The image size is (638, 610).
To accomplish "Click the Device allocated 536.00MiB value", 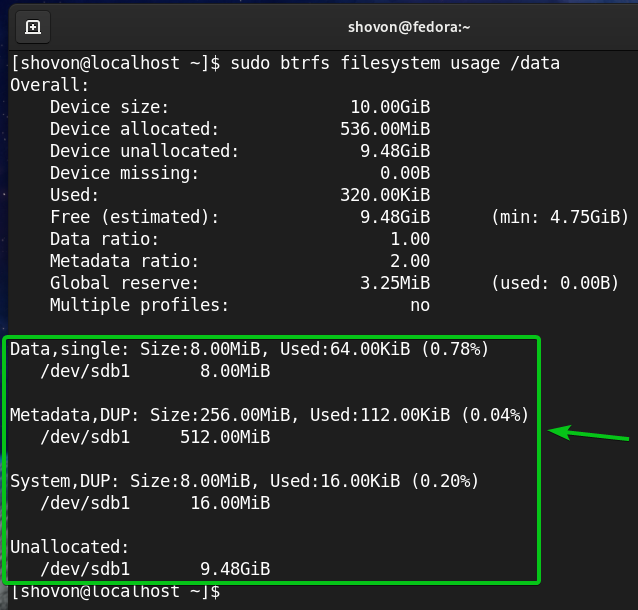I will pos(385,129).
